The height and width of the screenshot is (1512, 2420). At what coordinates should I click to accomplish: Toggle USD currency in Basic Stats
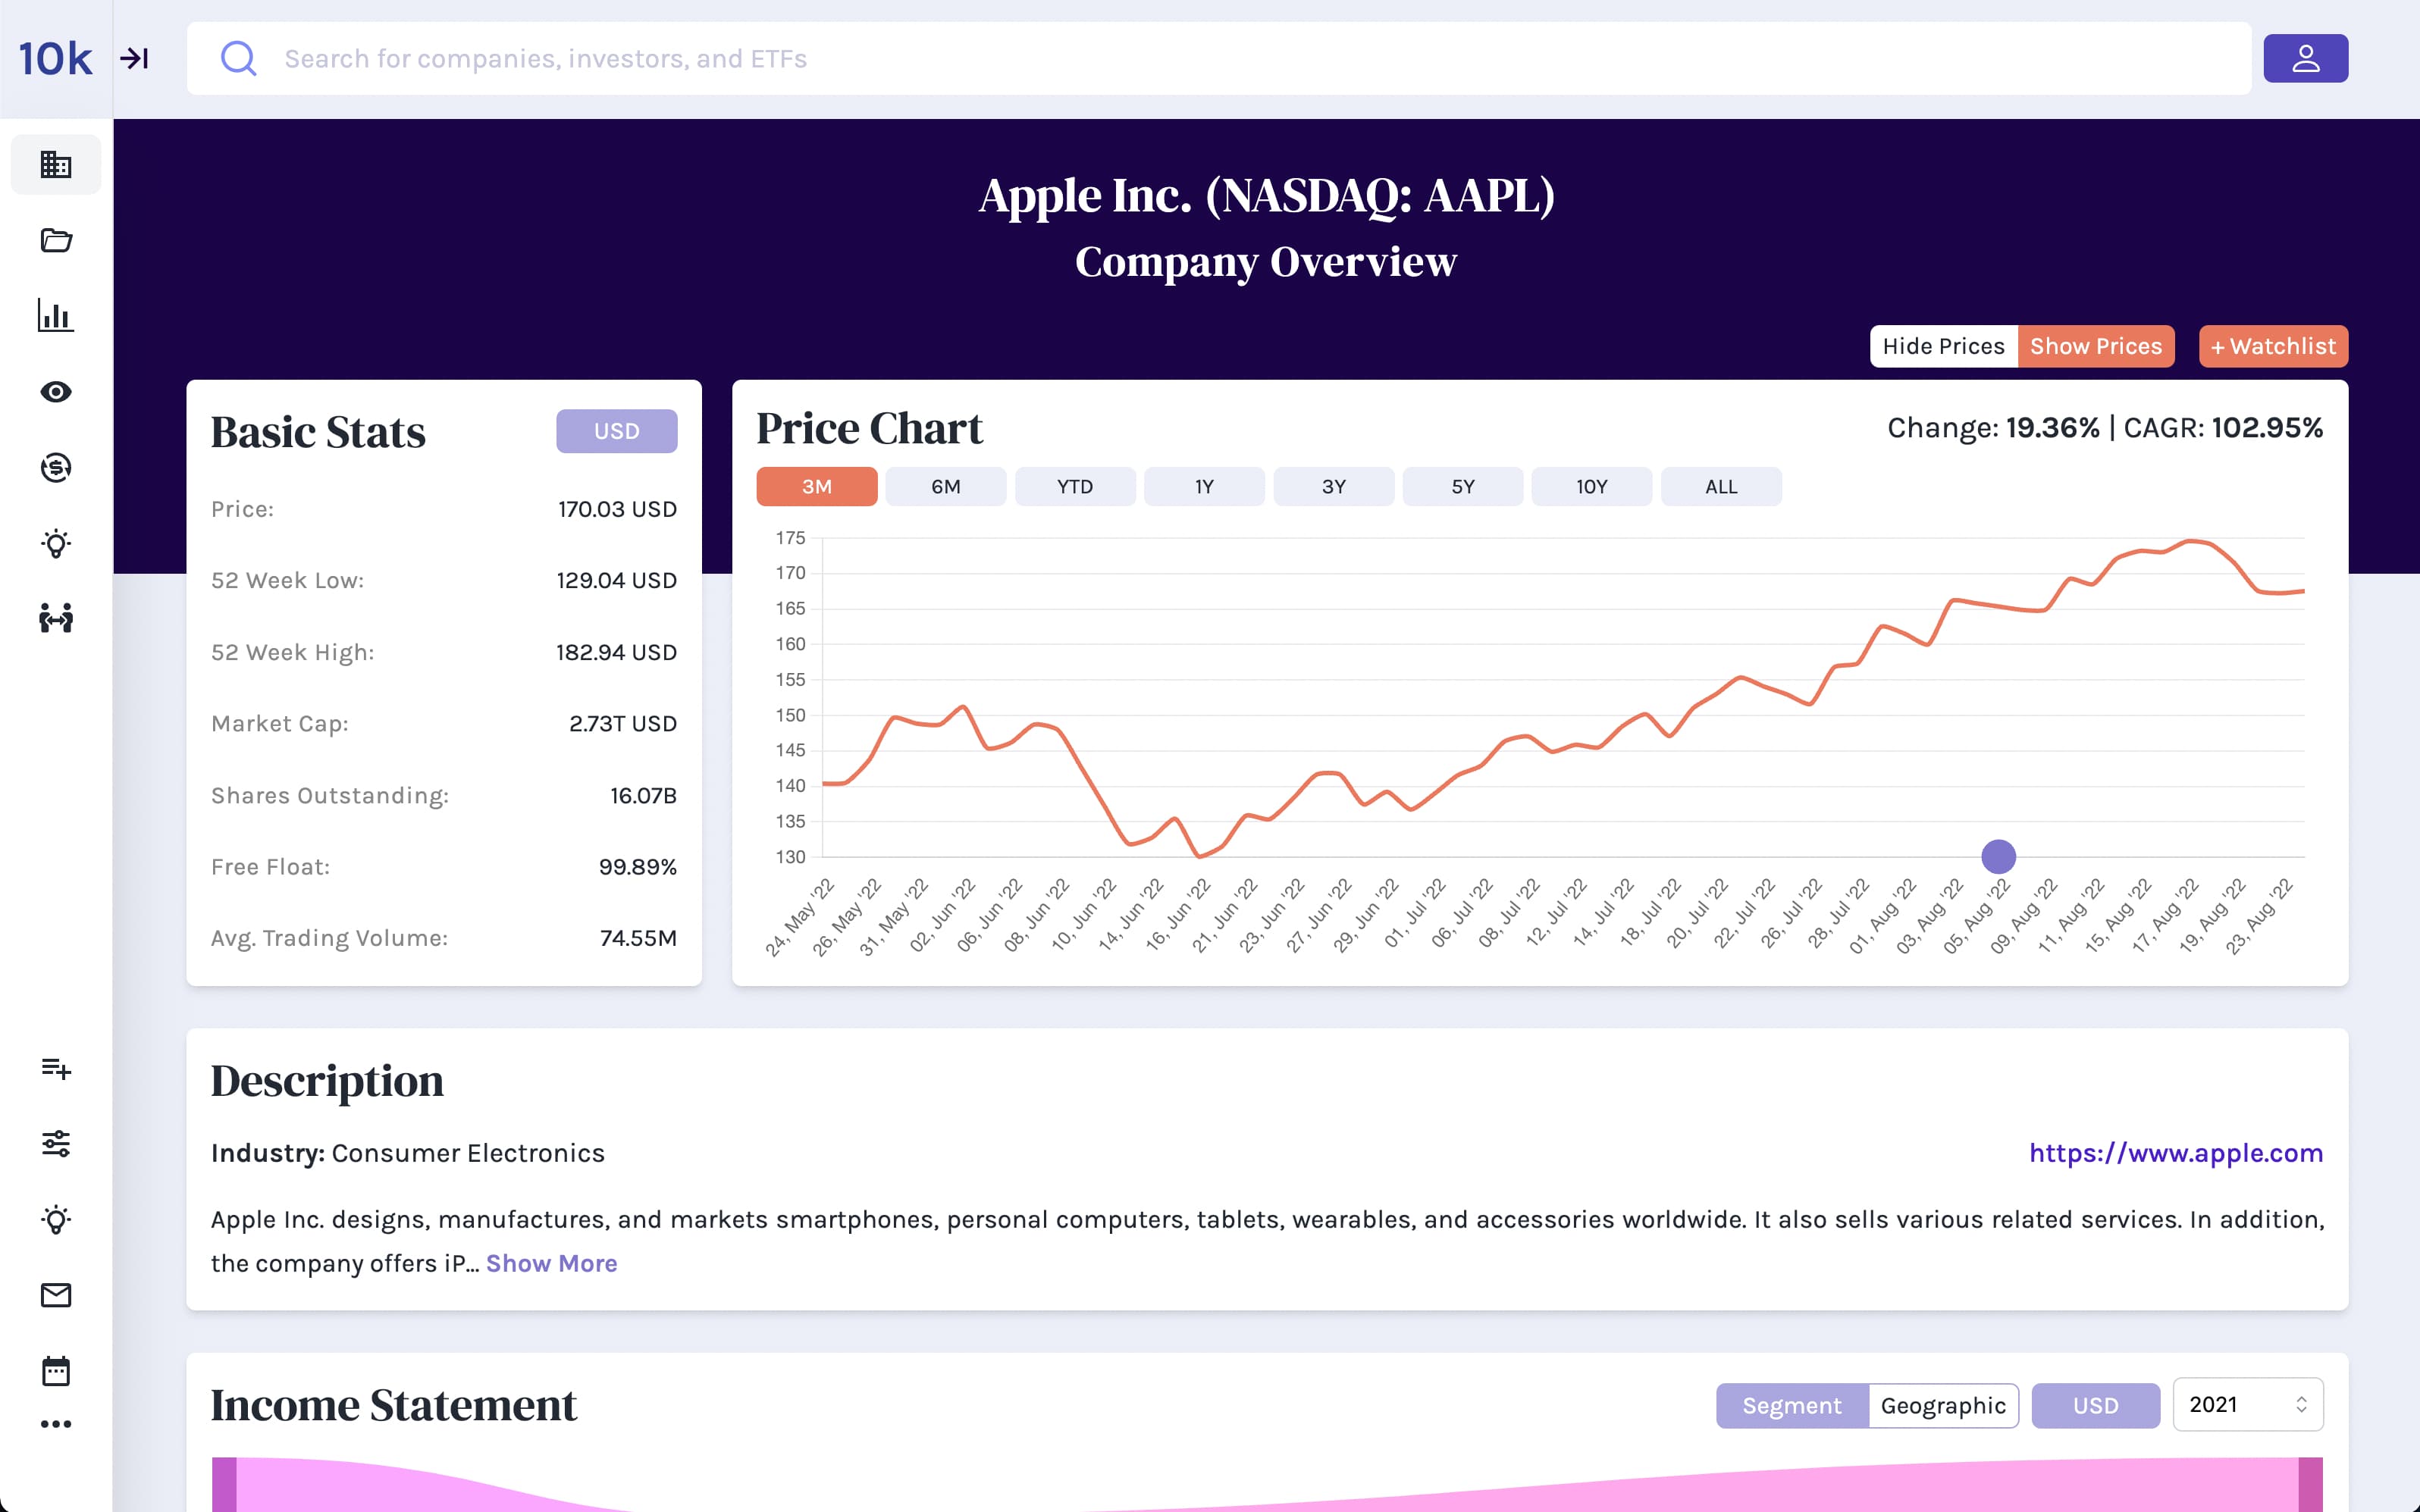[x=617, y=431]
